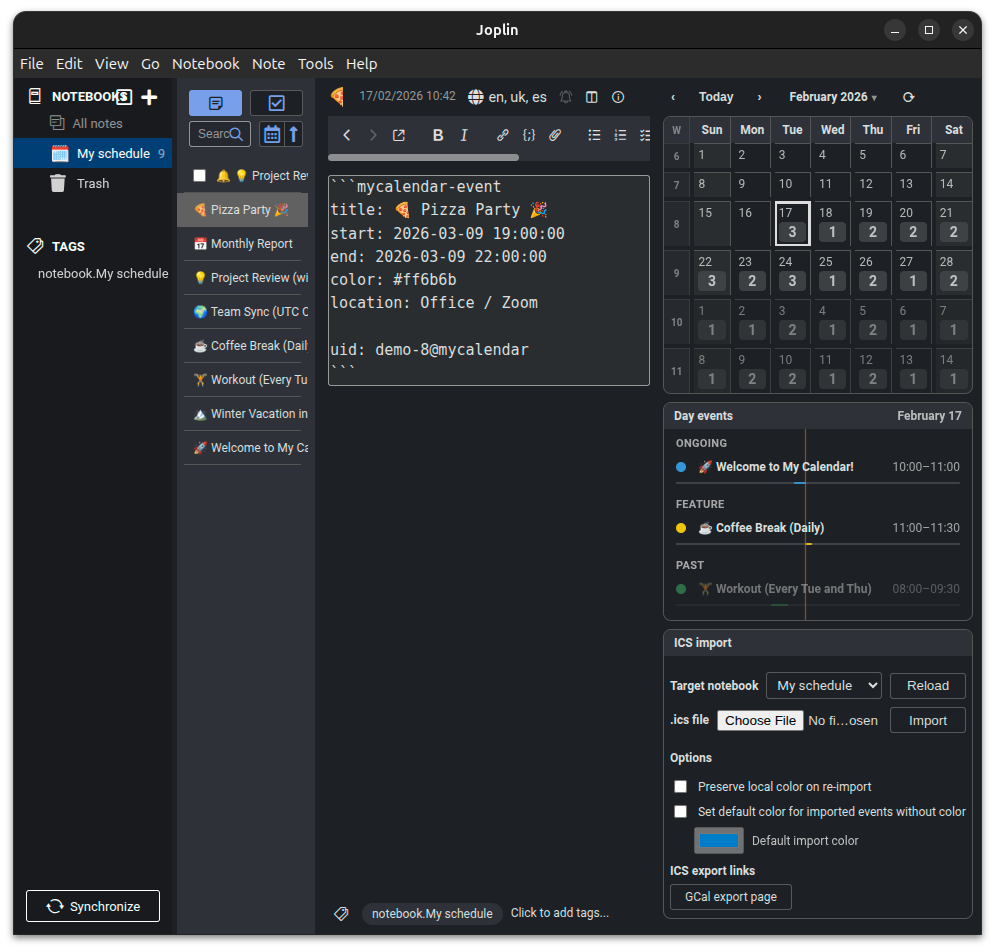Insert a code block
Screen dimensions: 995x951
[529, 134]
